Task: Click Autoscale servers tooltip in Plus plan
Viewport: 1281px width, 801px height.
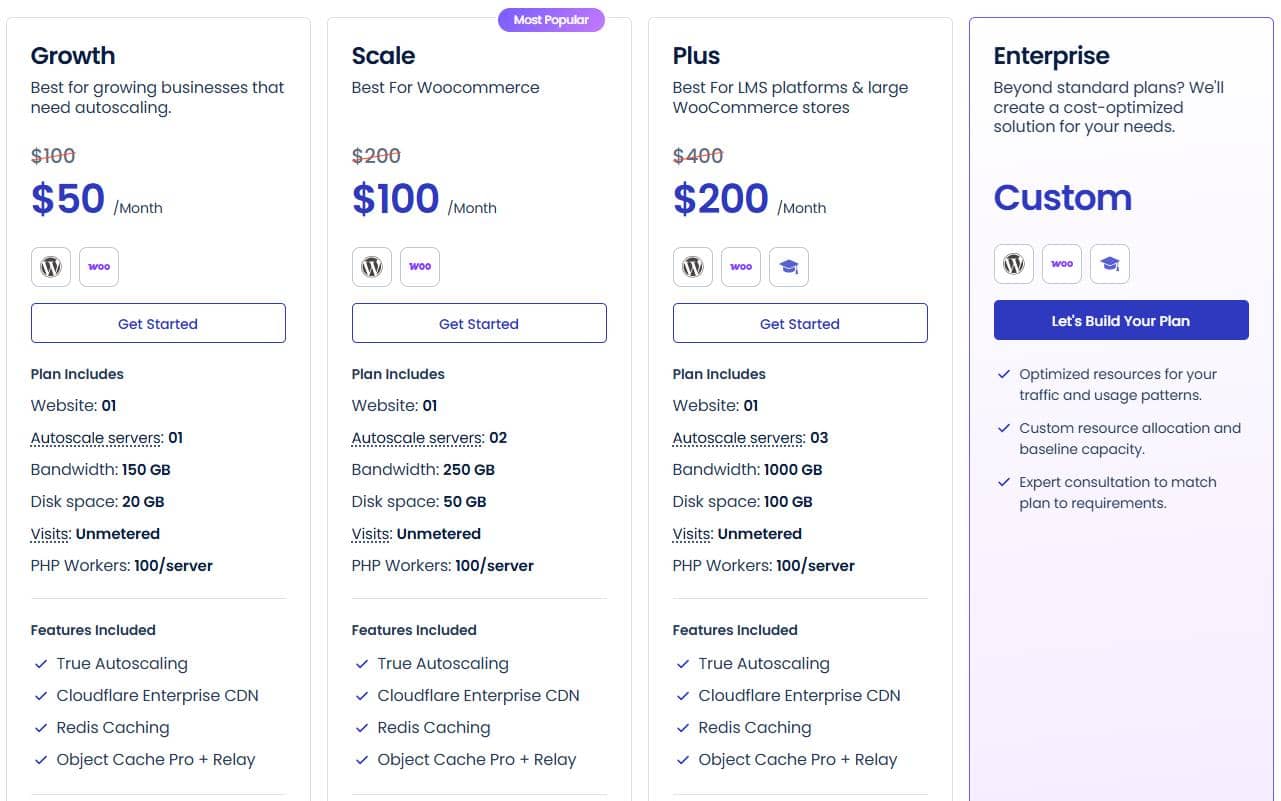Action: click(738, 438)
